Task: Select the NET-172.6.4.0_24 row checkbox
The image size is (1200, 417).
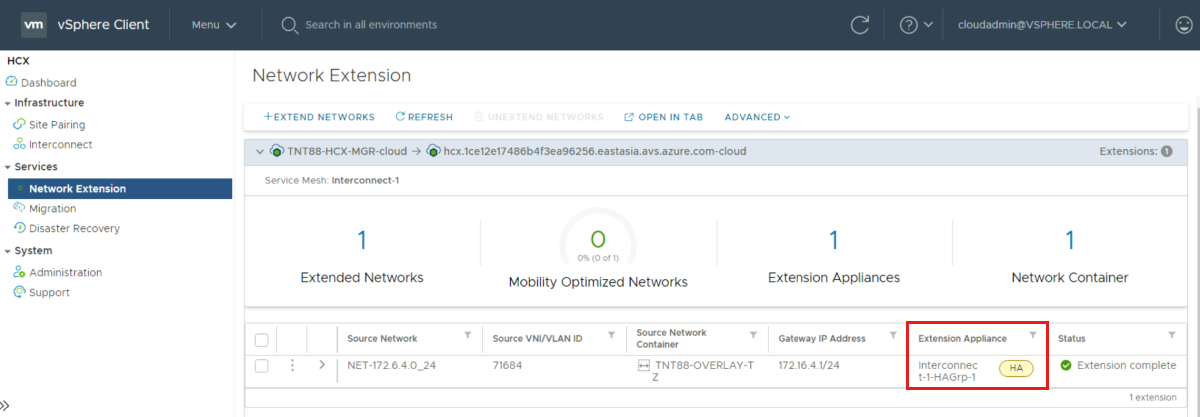Action: 261,366
